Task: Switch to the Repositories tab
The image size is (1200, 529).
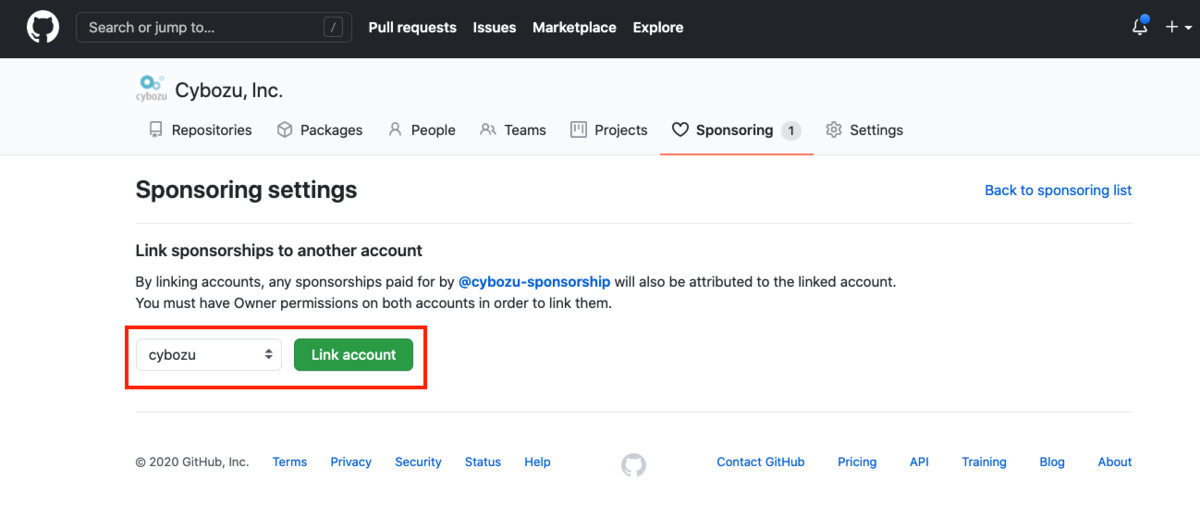Action: 200,130
